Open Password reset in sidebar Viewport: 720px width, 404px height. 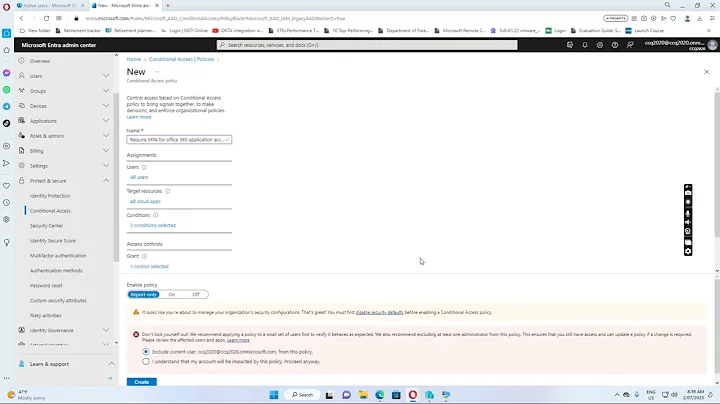coord(46,286)
